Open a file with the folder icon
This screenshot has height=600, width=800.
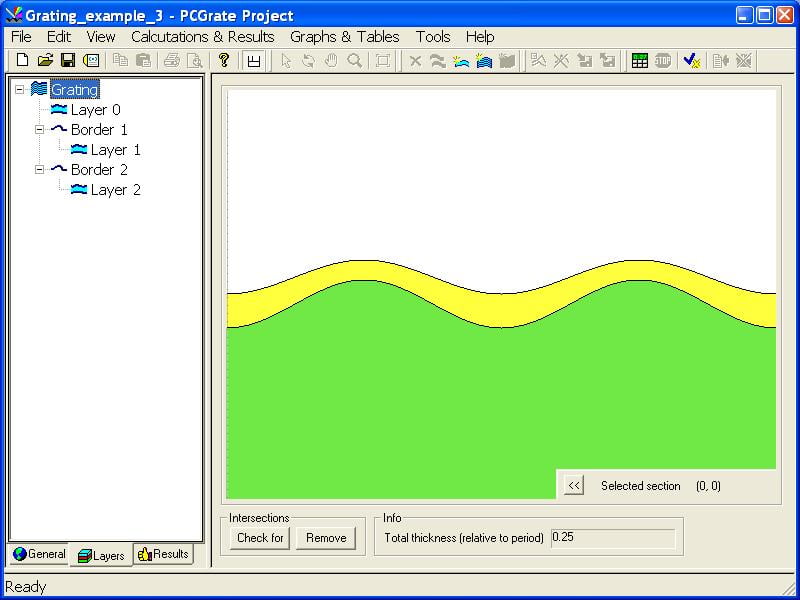tap(45, 61)
